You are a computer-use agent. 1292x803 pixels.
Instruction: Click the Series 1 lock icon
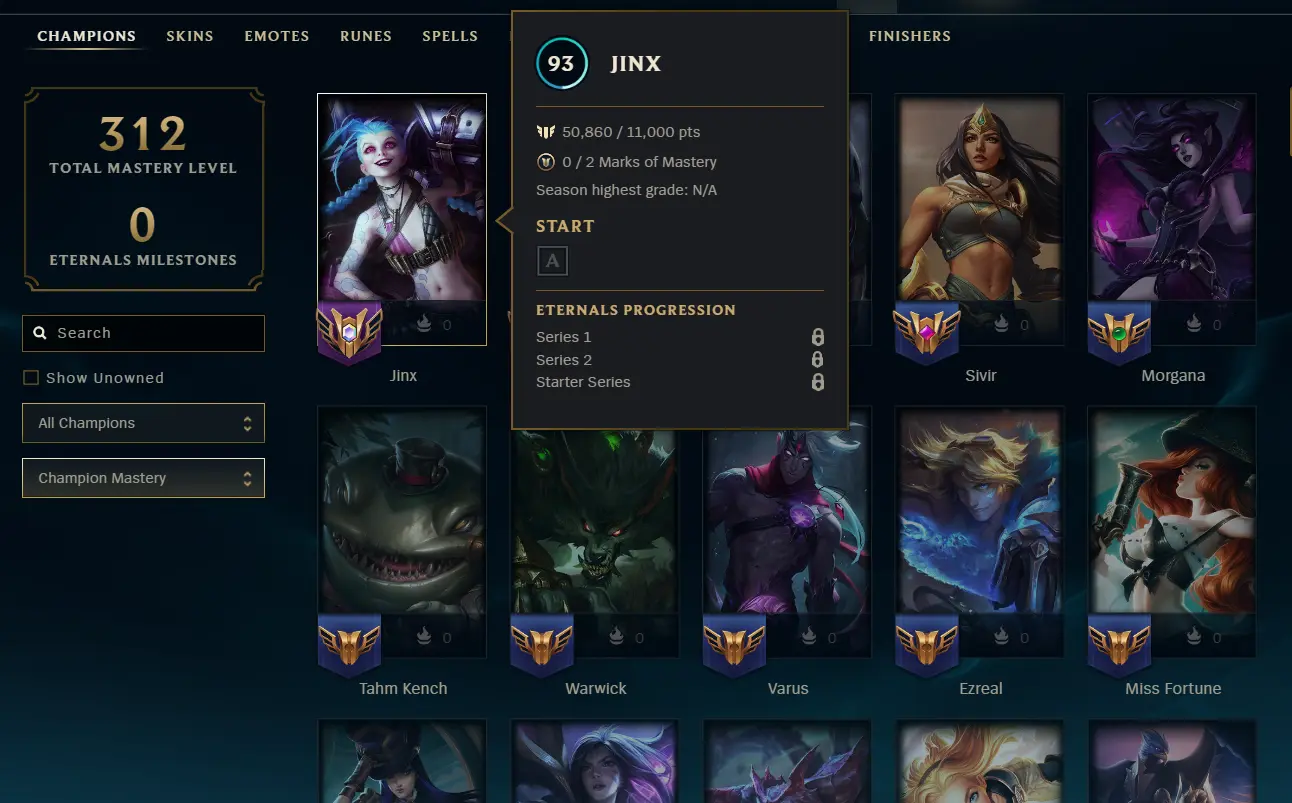pyautogui.click(x=817, y=337)
